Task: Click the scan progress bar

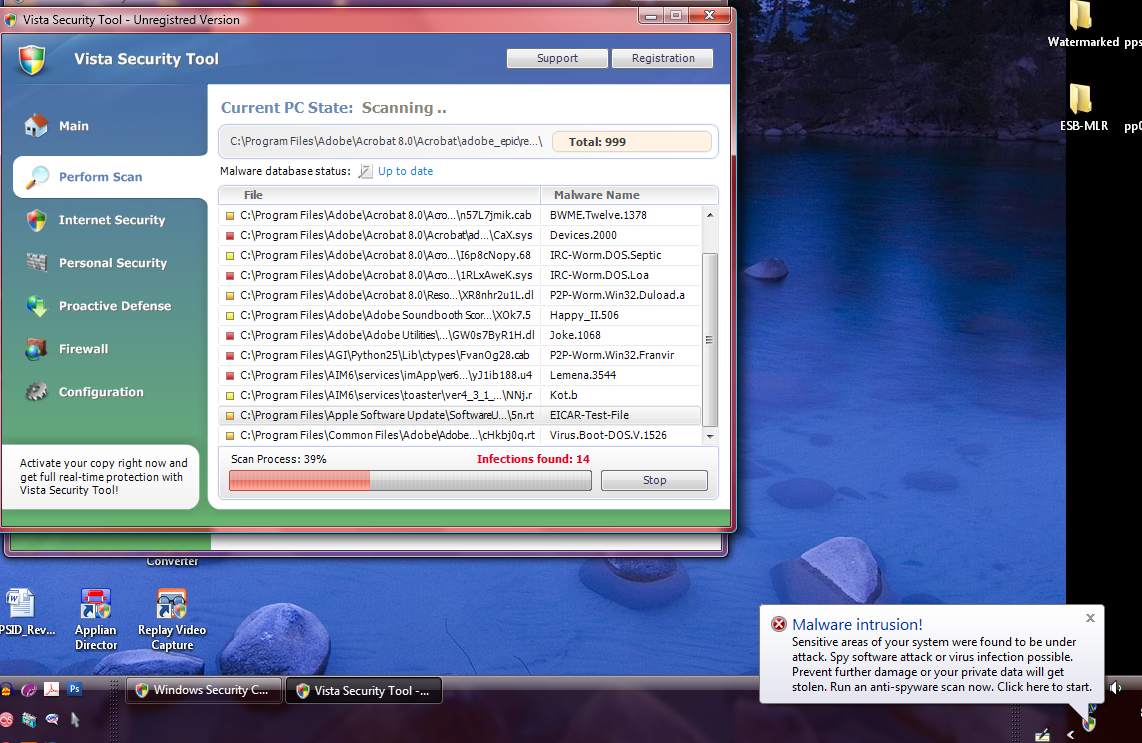Action: pyautogui.click(x=410, y=480)
